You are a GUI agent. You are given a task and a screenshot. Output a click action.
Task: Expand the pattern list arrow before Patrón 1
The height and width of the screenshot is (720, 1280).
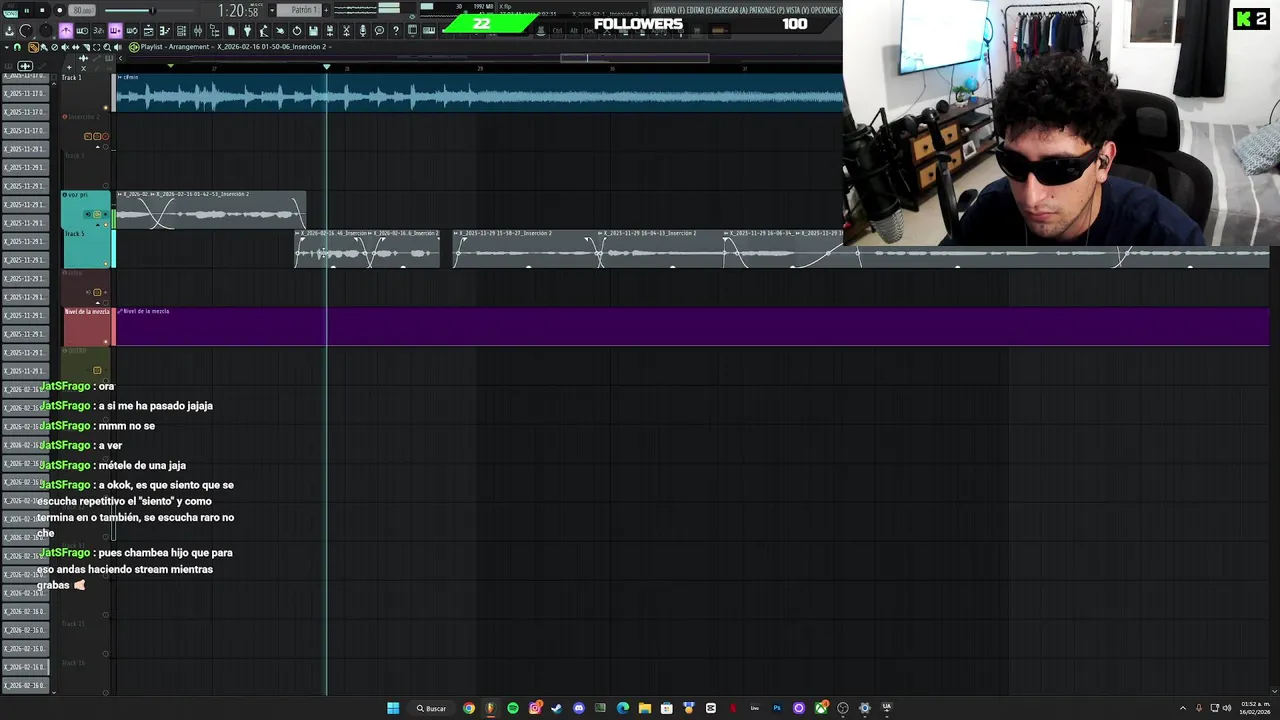[272, 10]
